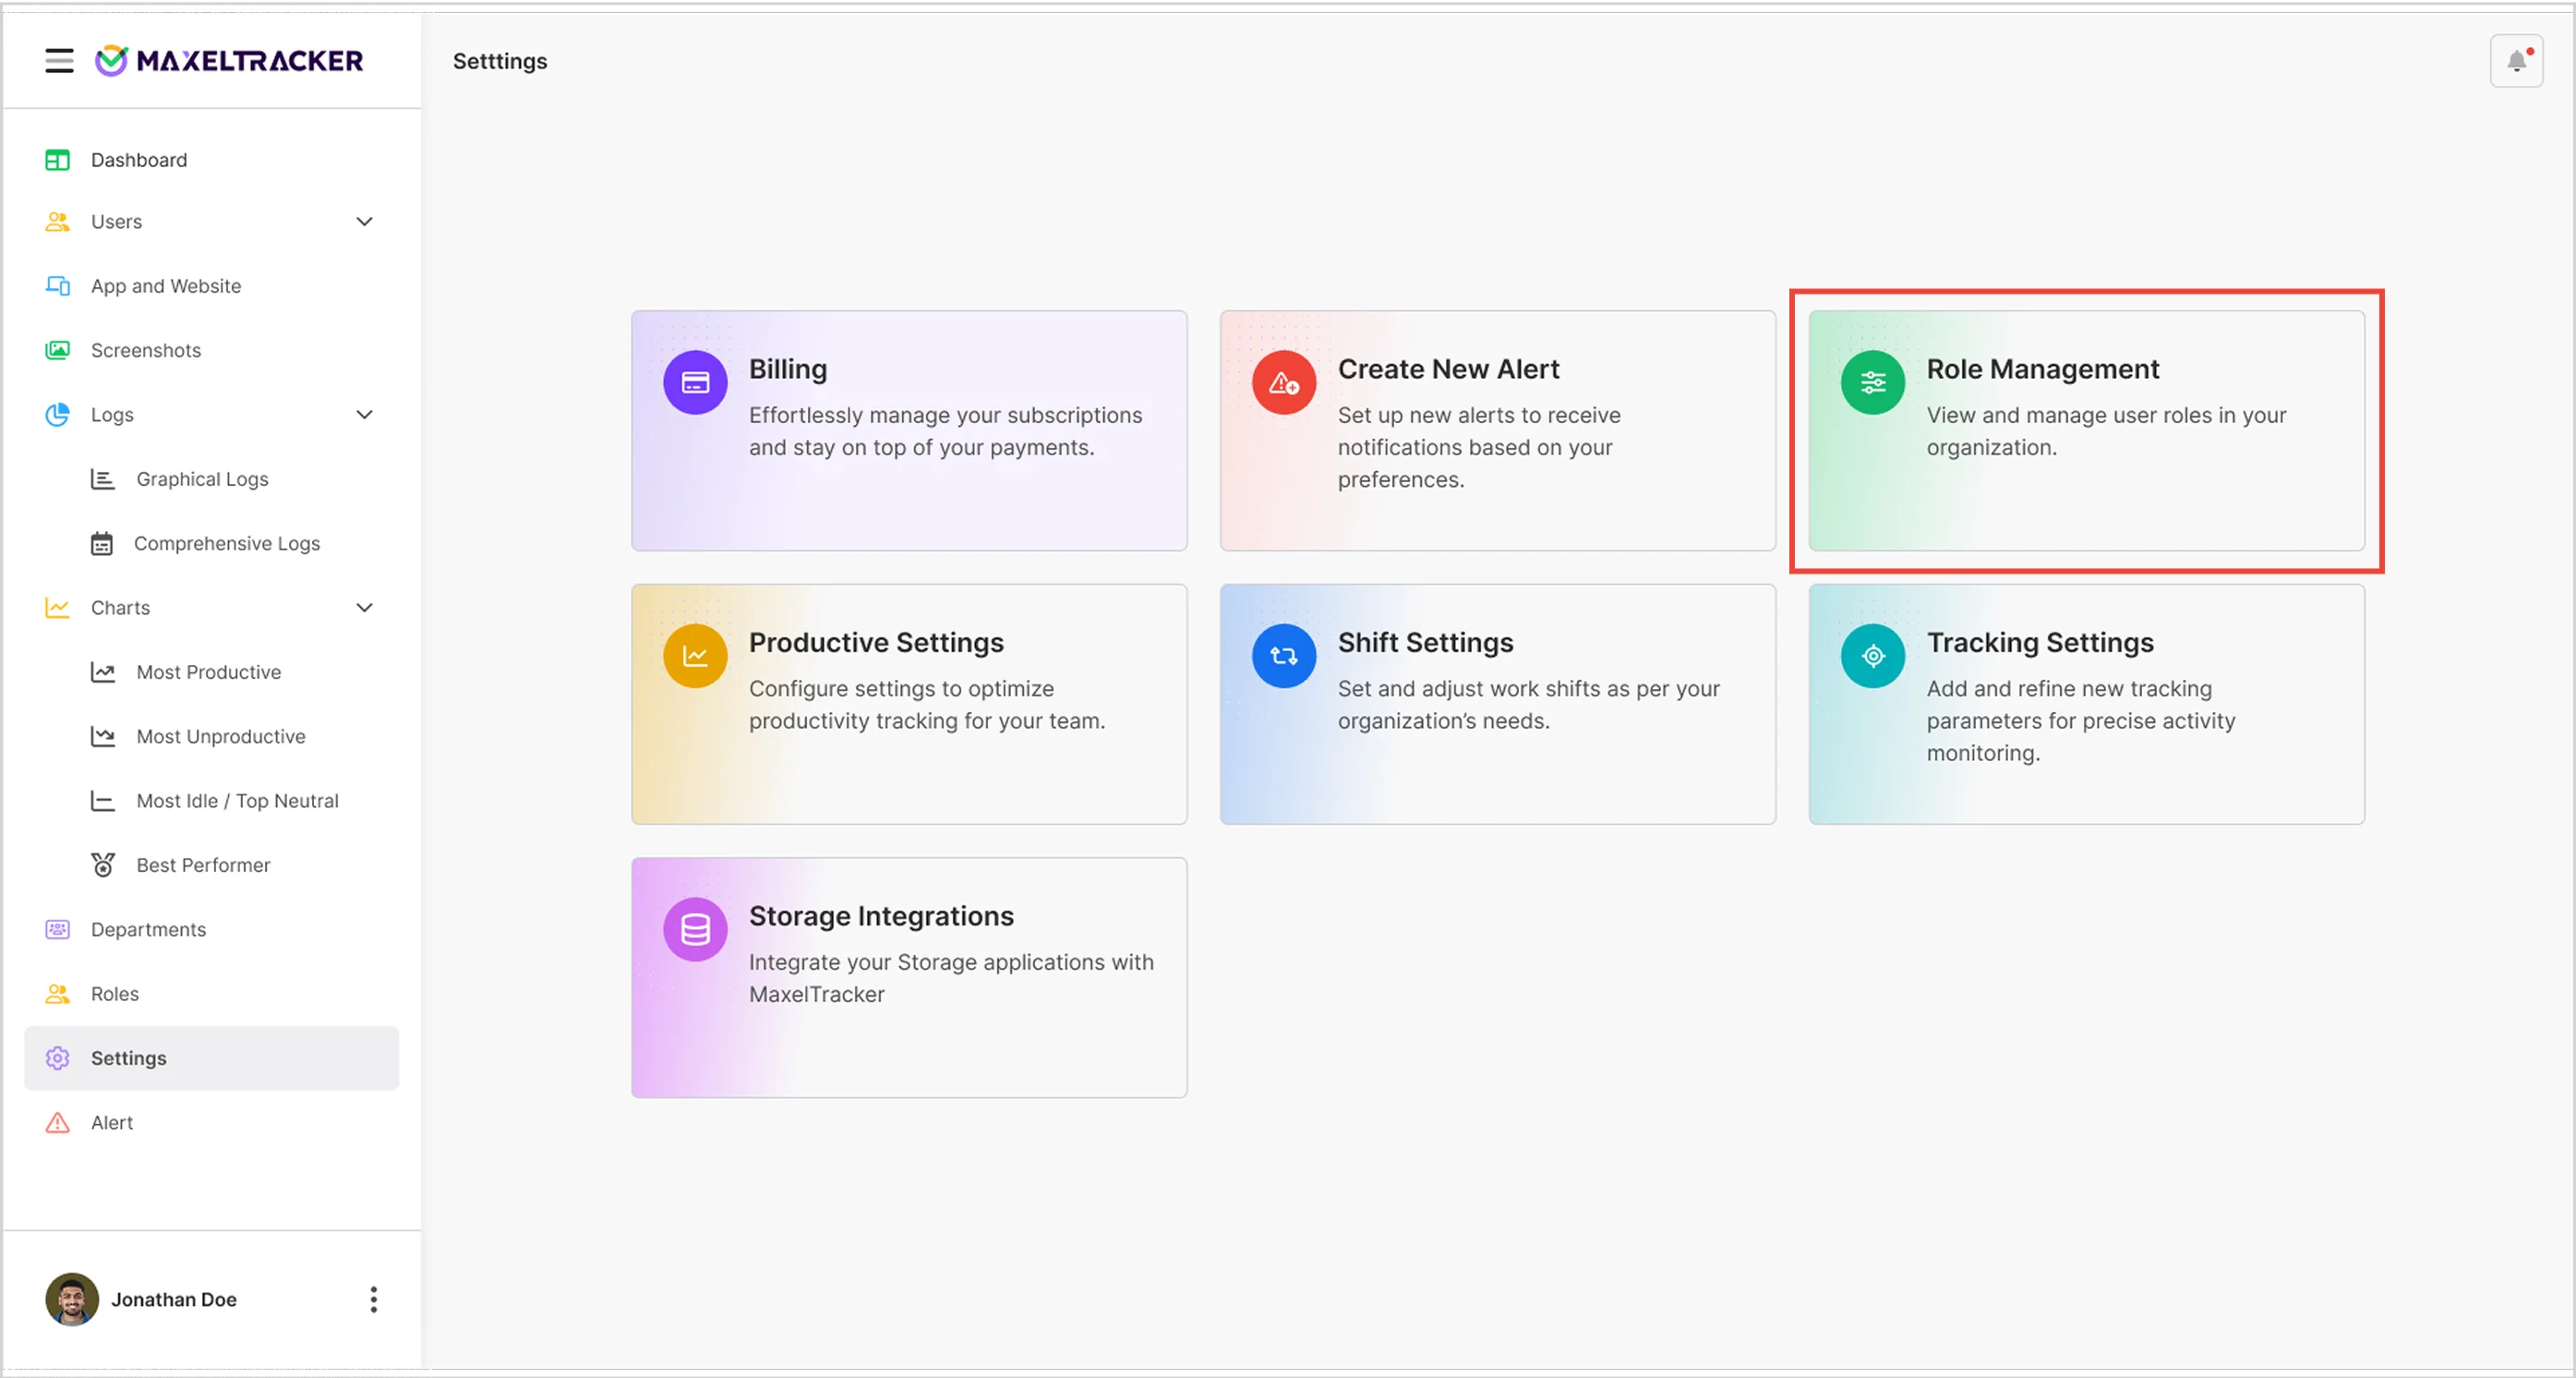
Task: Click the Most Unproductive chart icon
Action: (x=103, y=737)
